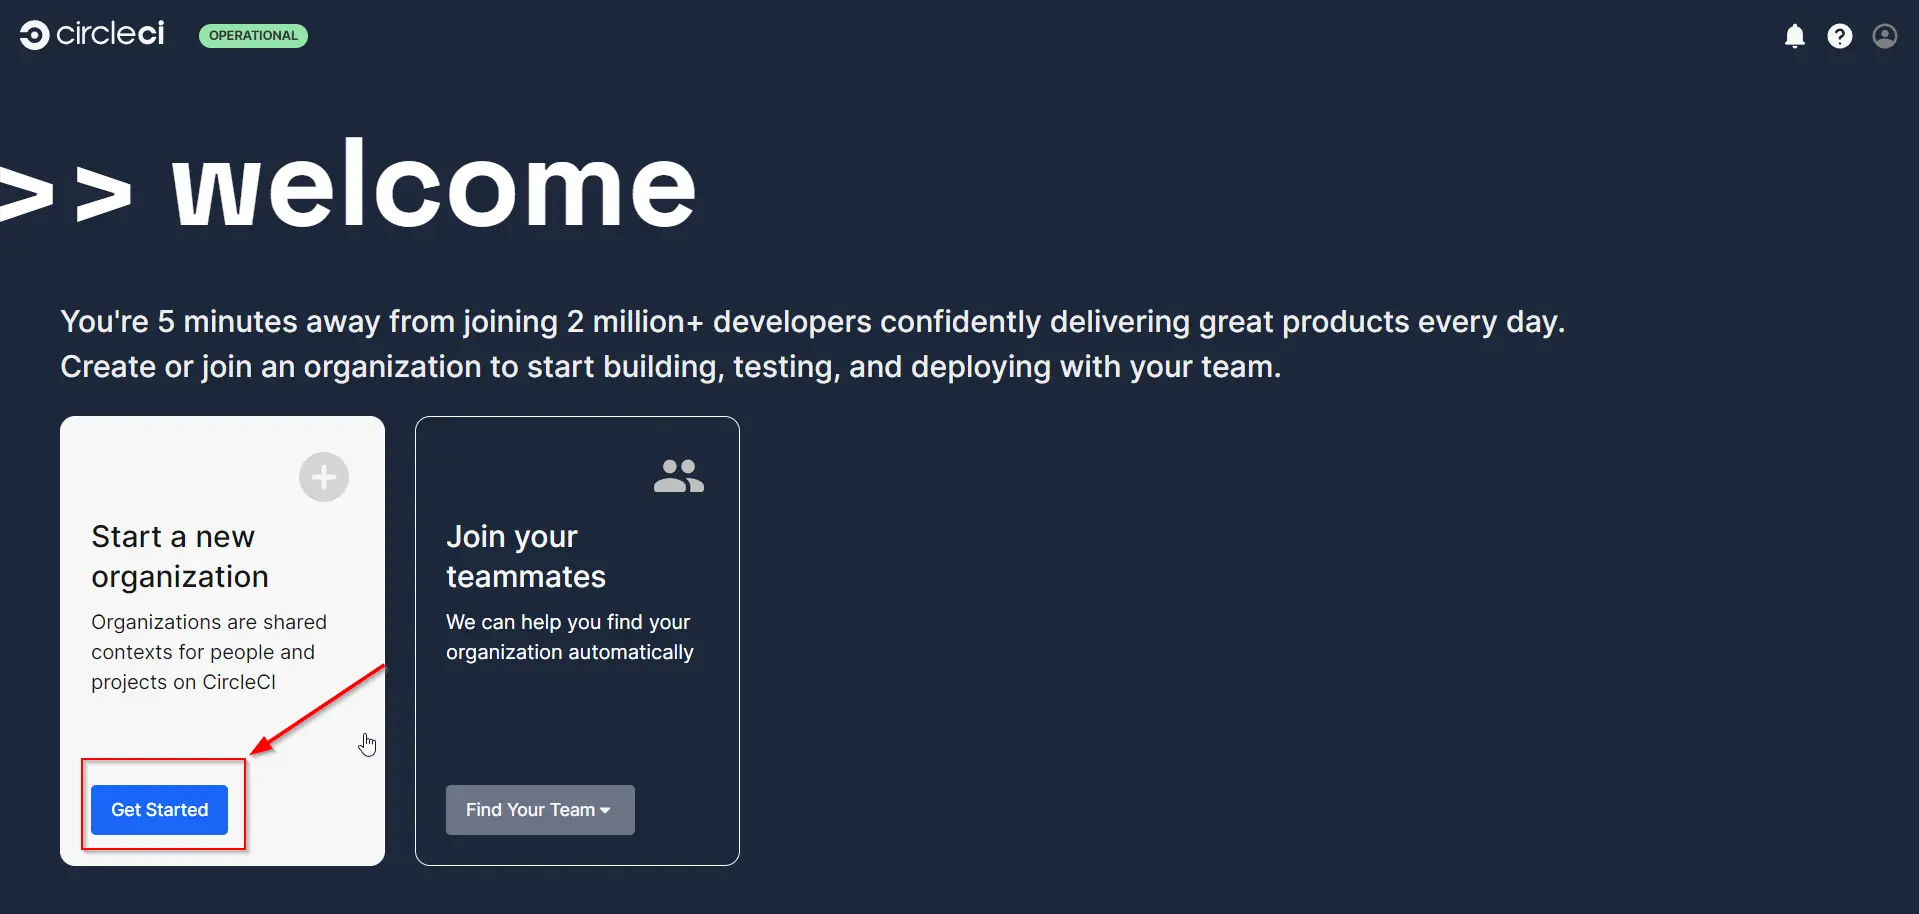Click the "Organizations are shared contexts" description

pyautogui.click(x=208, y=652)
